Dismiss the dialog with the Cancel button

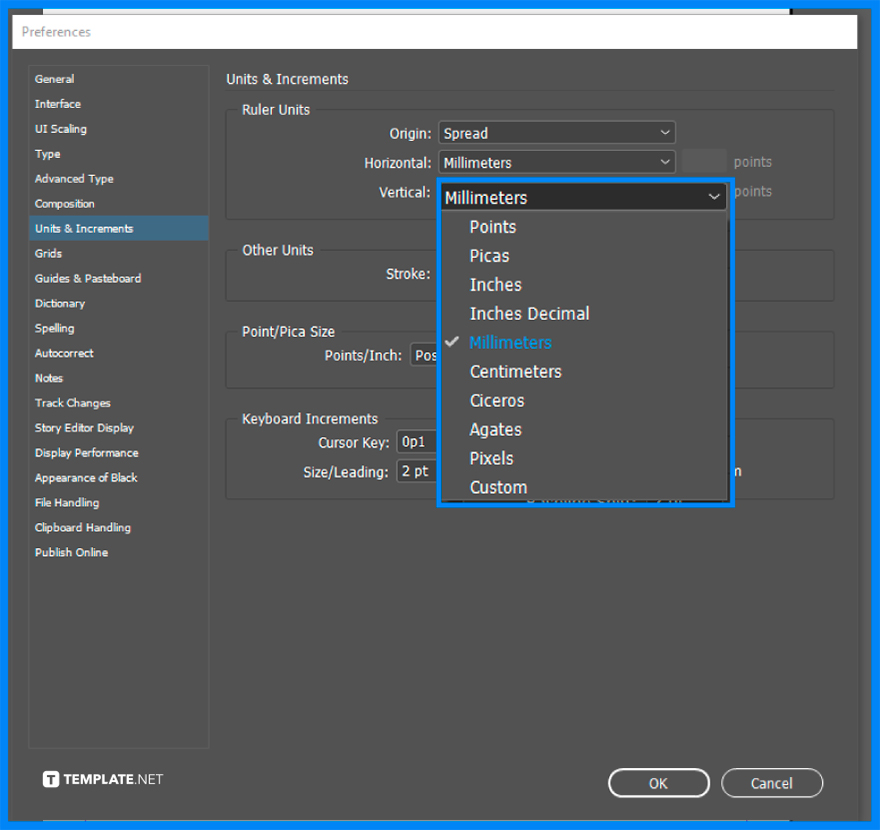coord(772,783)
